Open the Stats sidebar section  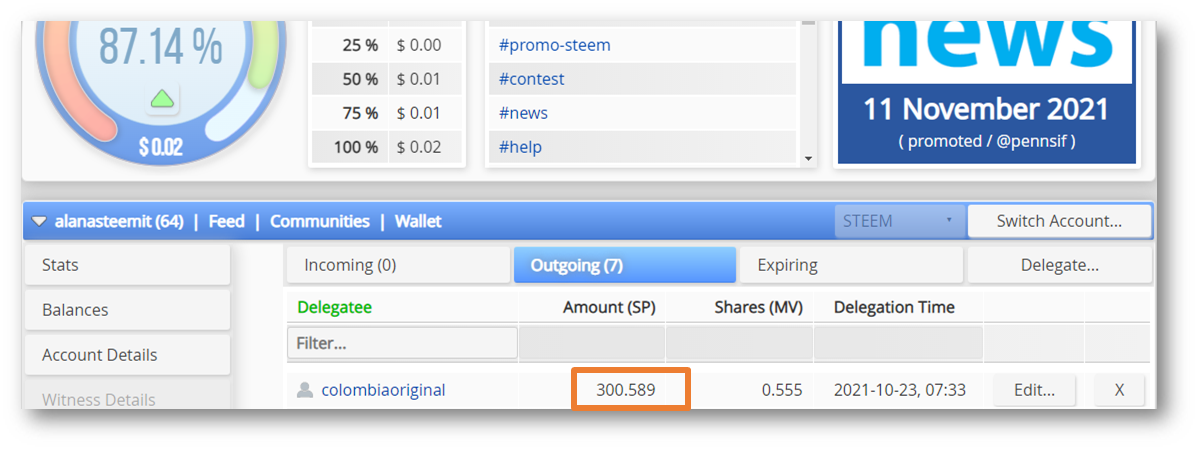tap(127, 265)
